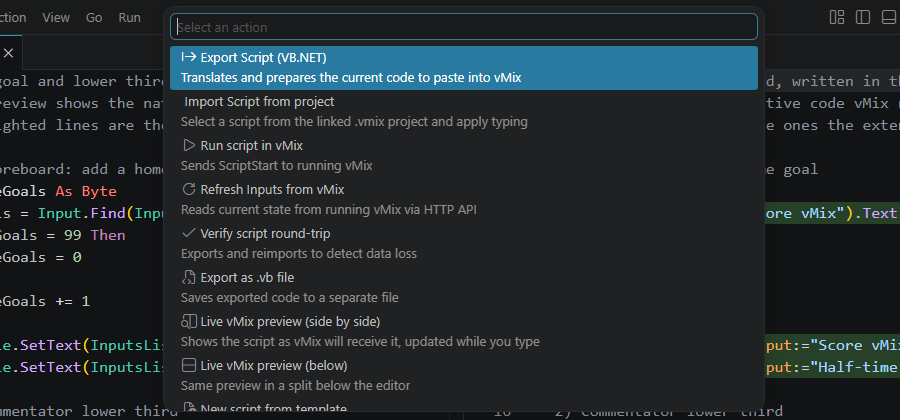Click the Refresh Inputs circular arrow icon
The height and width of the screenshot is (420, 900).
(x=189, y=189)
